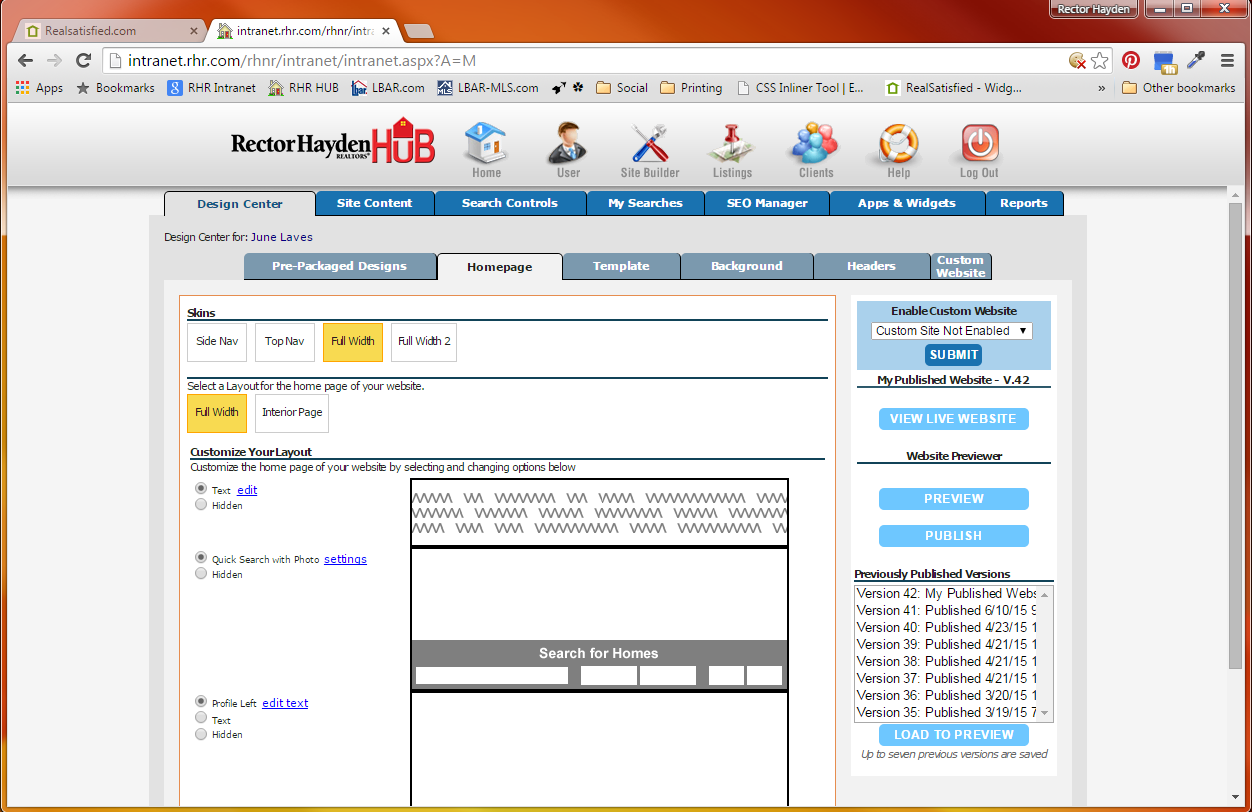This screenshot has width=1252, height=812.
Task: Open the Printing bookmarks folder
Action: [691, 88]
